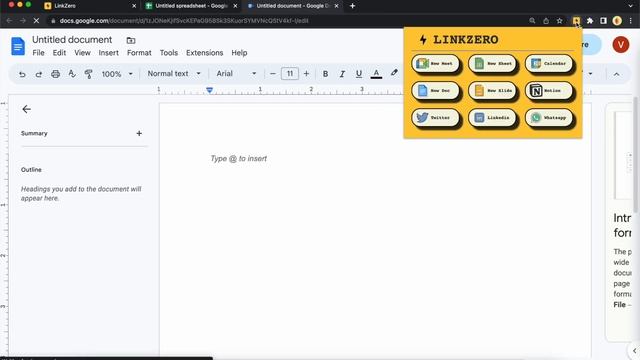640x360 pixels.
Task: Expand the side panel chevron at bottom right
Action: pos(634,350)
